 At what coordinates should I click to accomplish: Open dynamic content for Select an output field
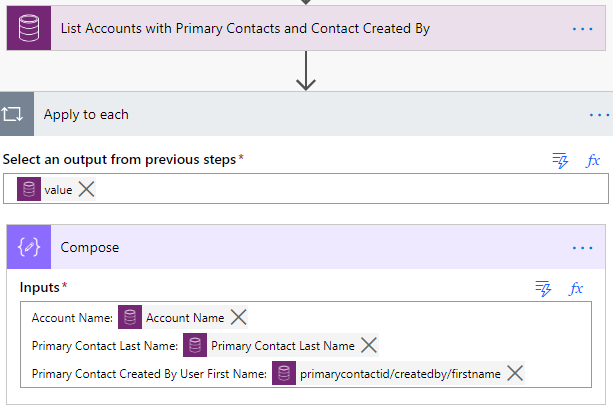(560, 160)
